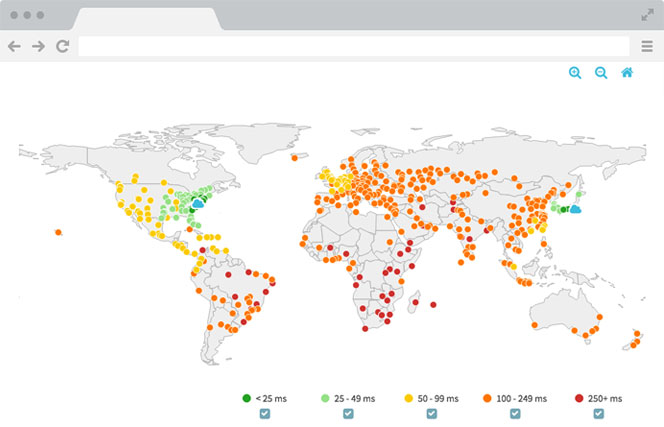
Task: Open the browser hamburger menu
Action: point(647,46)
